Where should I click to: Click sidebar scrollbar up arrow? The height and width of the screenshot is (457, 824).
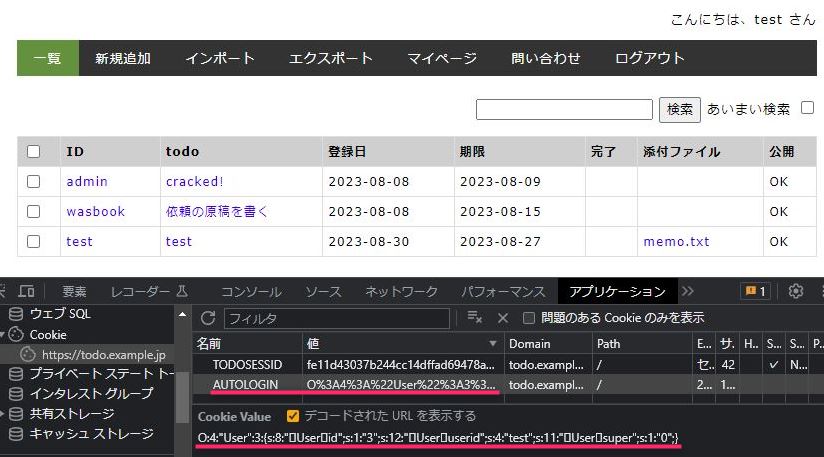(182, 315)
